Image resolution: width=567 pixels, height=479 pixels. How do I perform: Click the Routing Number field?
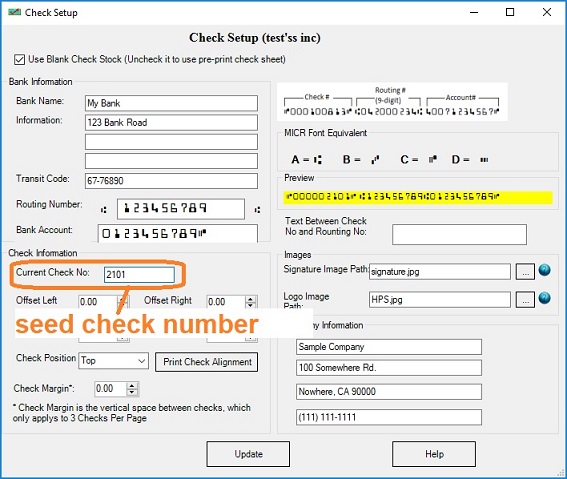[x=181, y=209]
